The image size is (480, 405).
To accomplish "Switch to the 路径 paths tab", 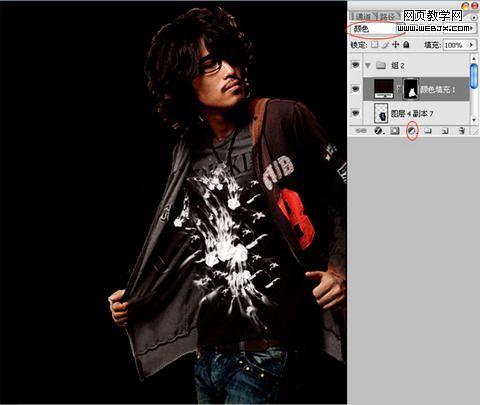I will click(387, 16).
